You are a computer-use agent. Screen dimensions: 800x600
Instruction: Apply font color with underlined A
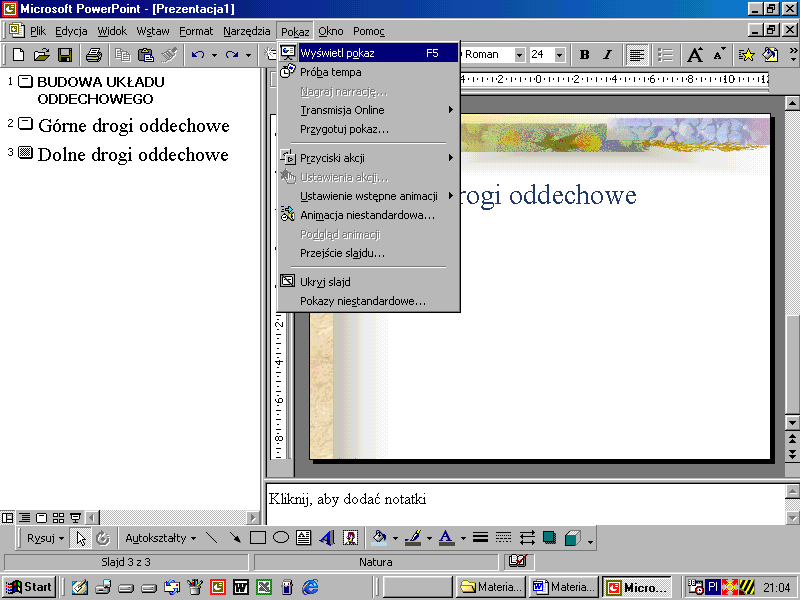[447, 538]
